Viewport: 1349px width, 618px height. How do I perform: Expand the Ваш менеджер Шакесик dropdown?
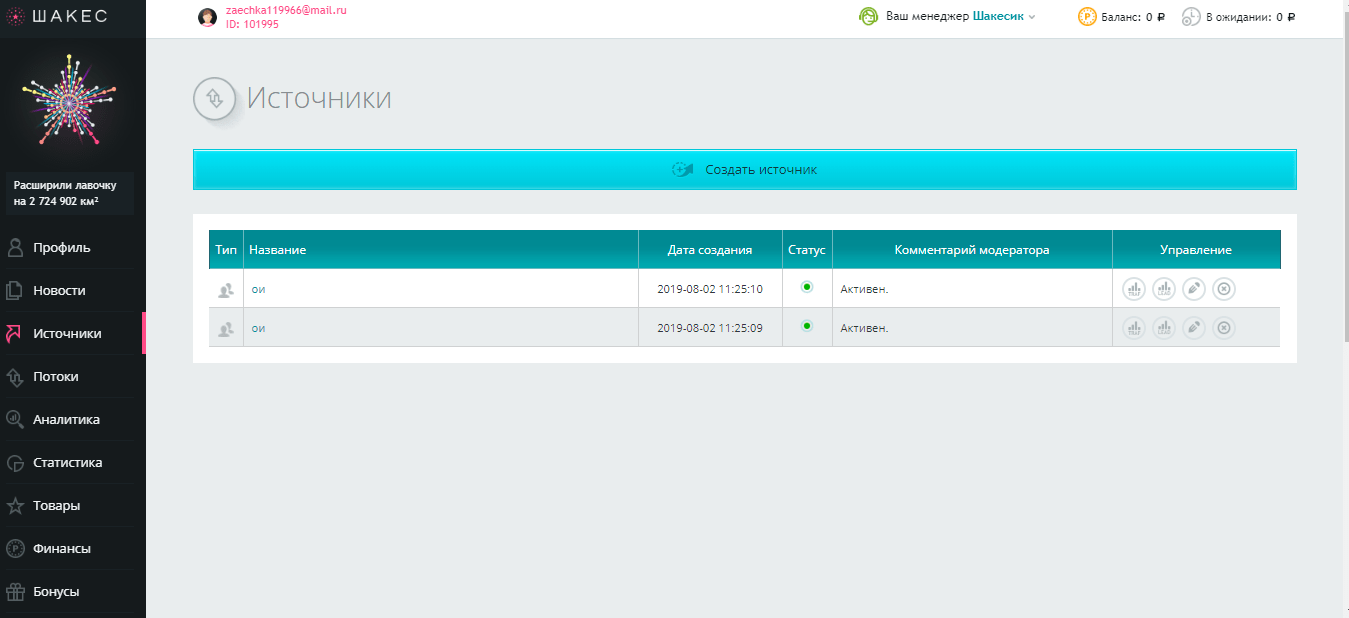click(x=1031, y=17)
